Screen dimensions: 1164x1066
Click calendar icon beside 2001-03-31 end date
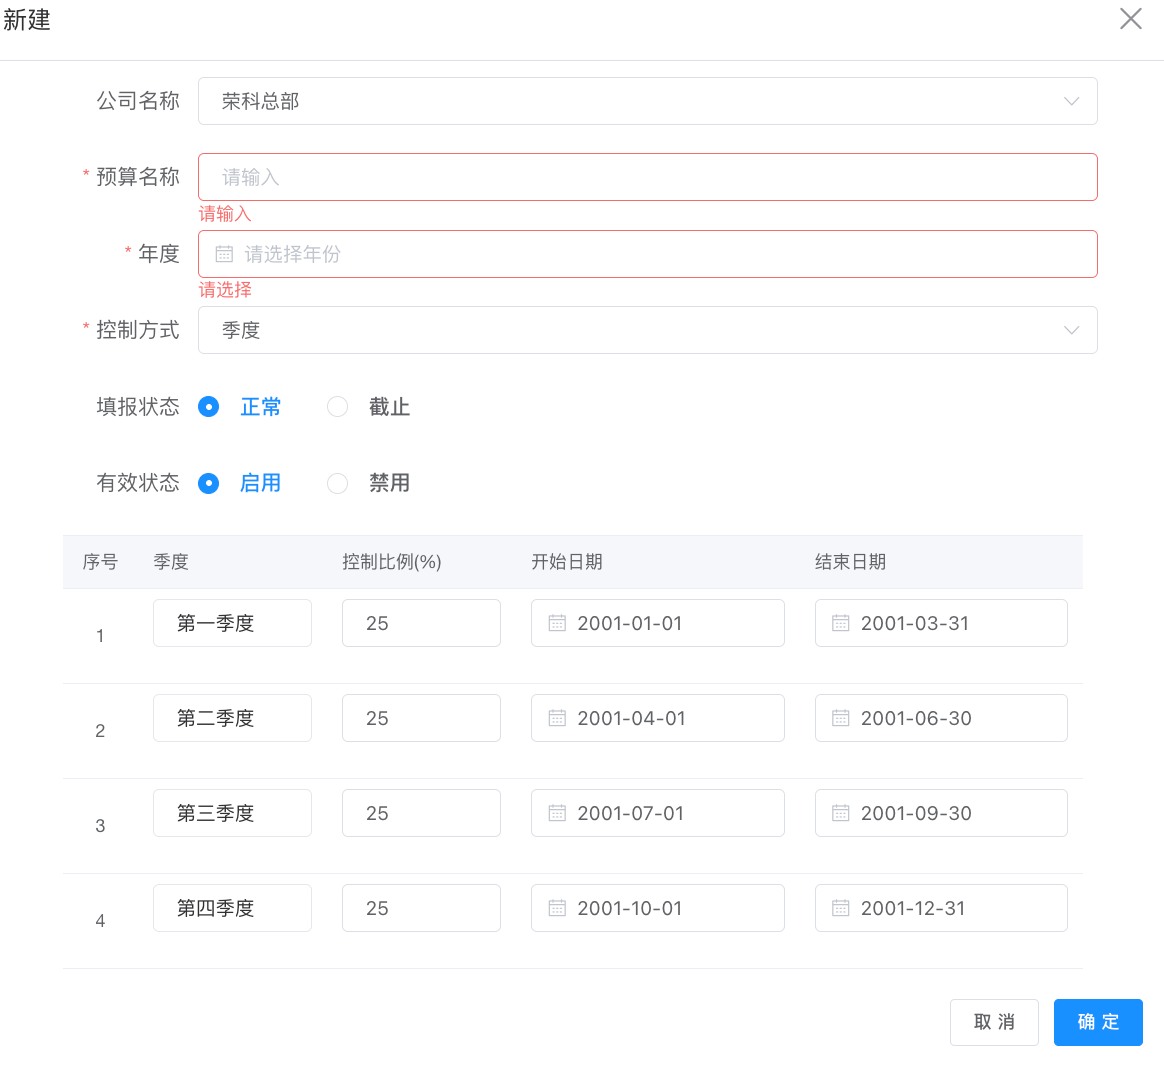coord(840,623)
